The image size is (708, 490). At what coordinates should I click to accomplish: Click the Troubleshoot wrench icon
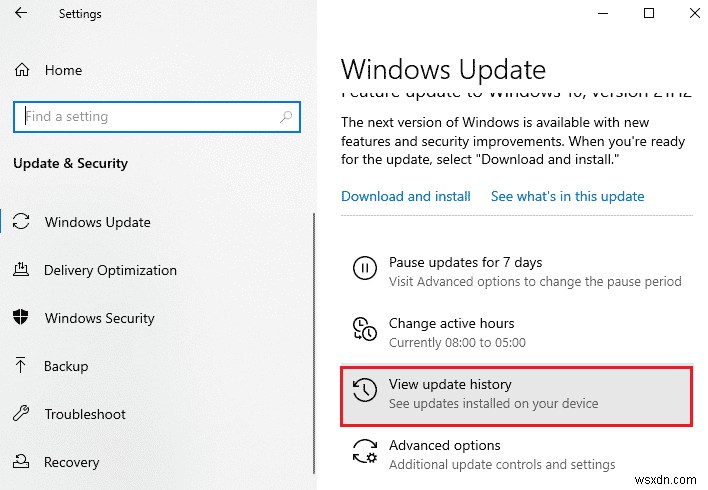pyautogui.click(x=22, y=414)
